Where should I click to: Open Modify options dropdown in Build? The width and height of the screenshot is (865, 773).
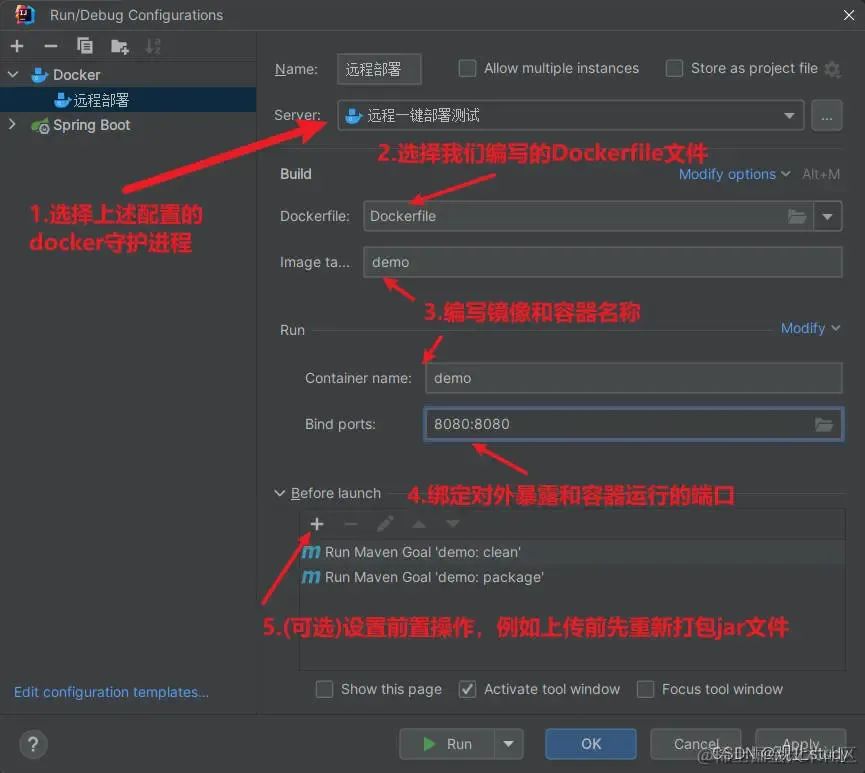(x=734, y=174)
